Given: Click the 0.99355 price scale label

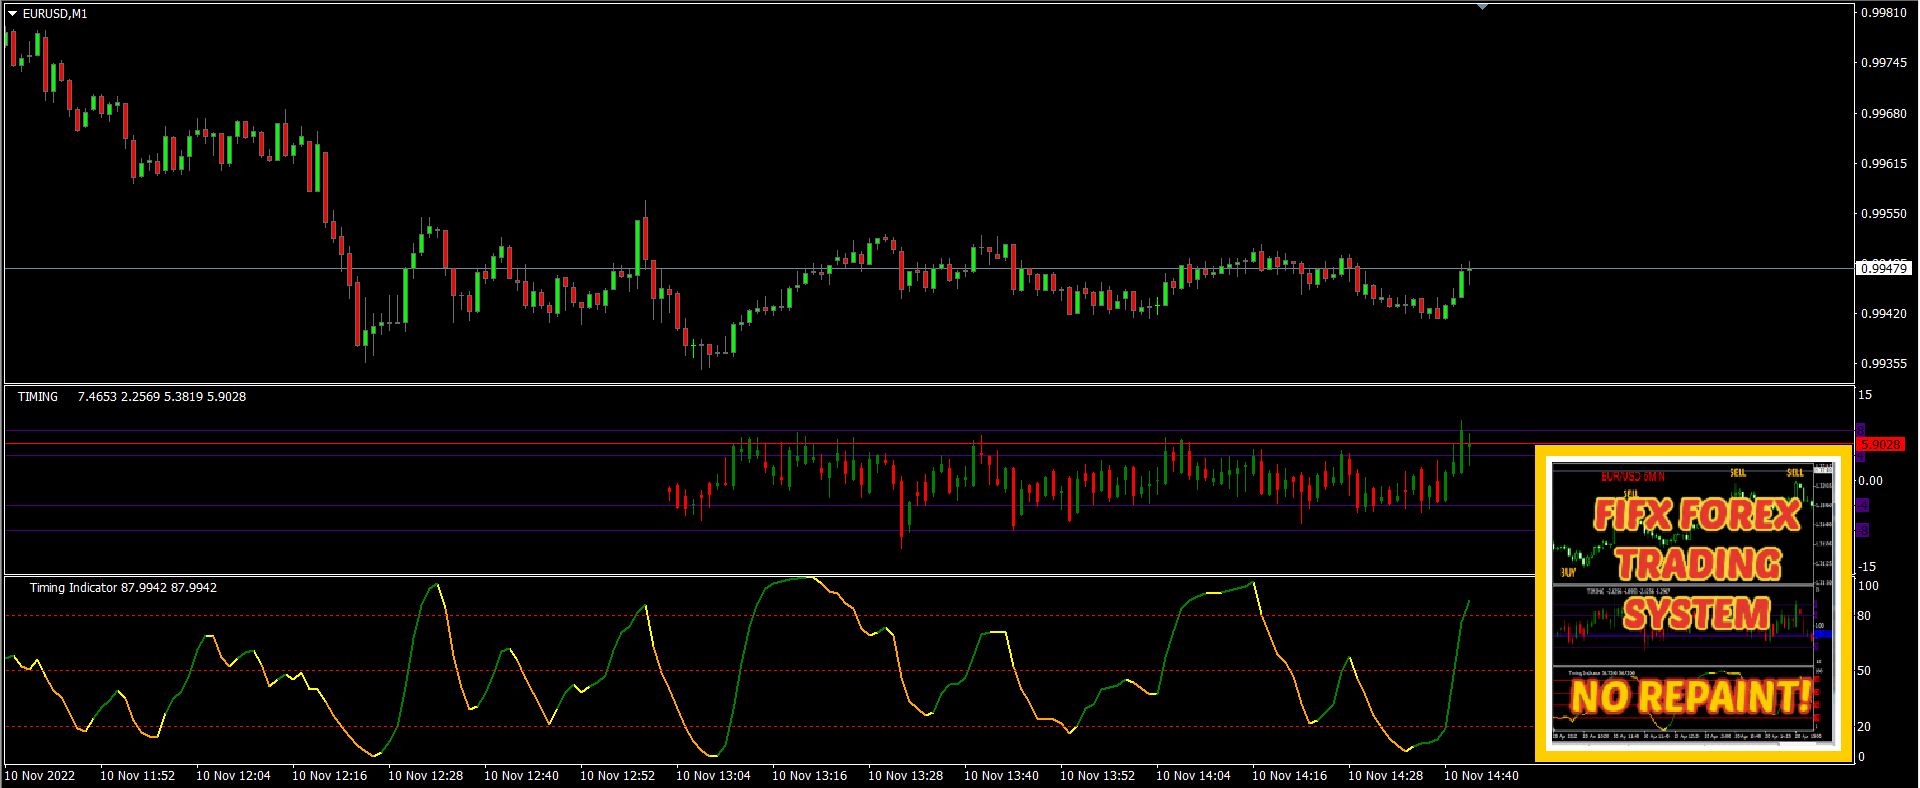Looking at the screenshot, I should tap(1883, 364).
